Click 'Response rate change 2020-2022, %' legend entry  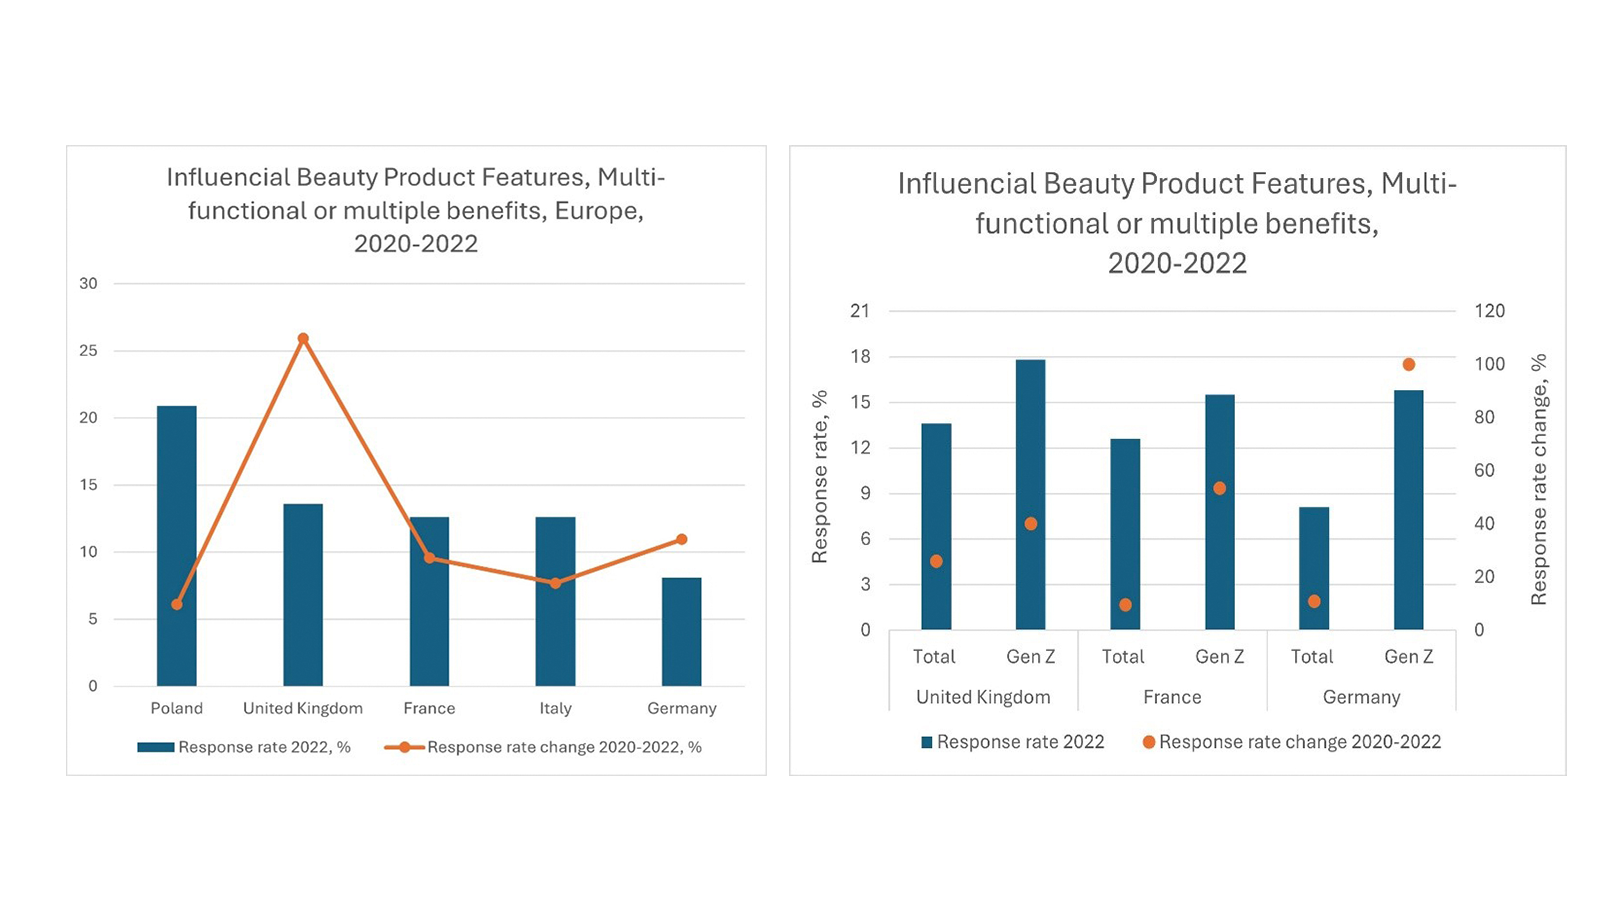pyautogui.click(x=543, y=747)
